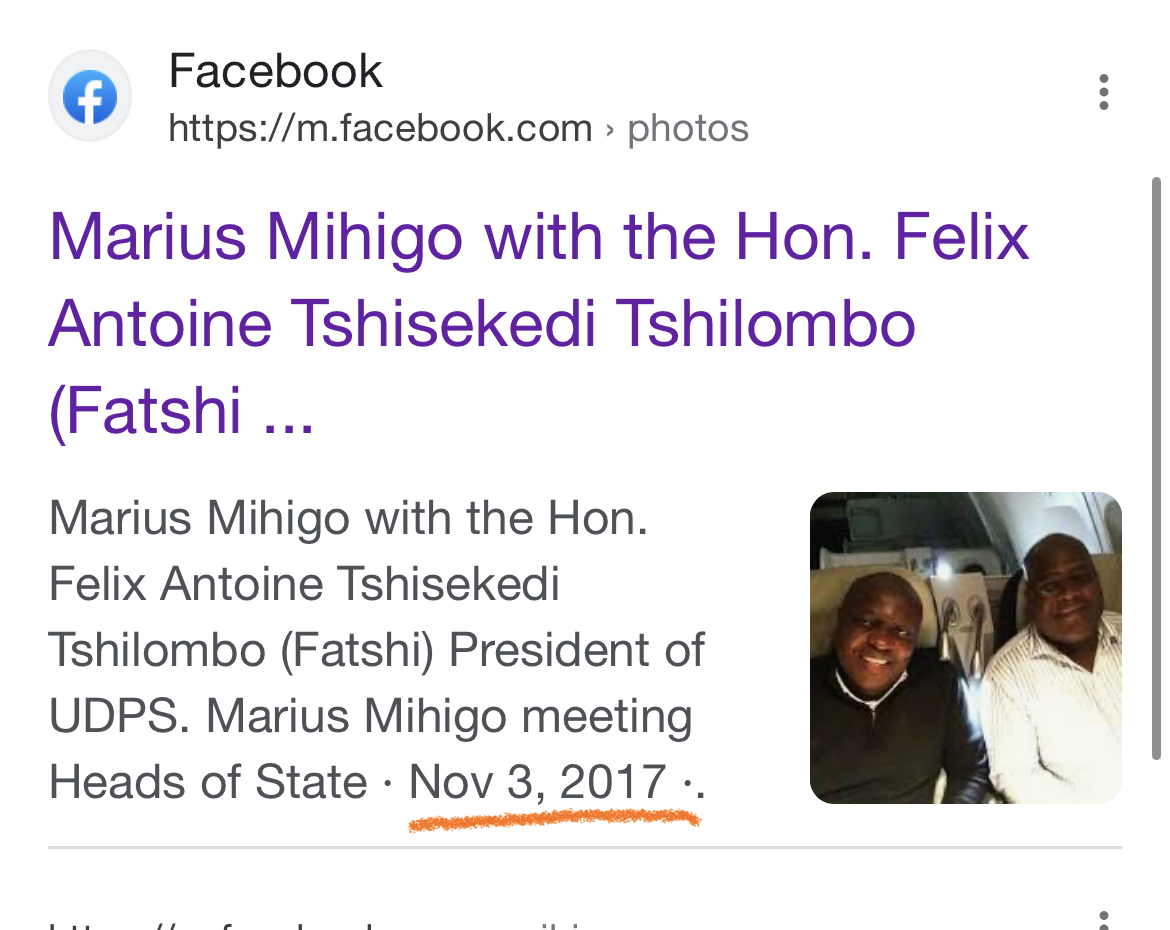
Task: Click "Antoine Tshisekedi Tshilombo" title line
Action: [481, 324]
